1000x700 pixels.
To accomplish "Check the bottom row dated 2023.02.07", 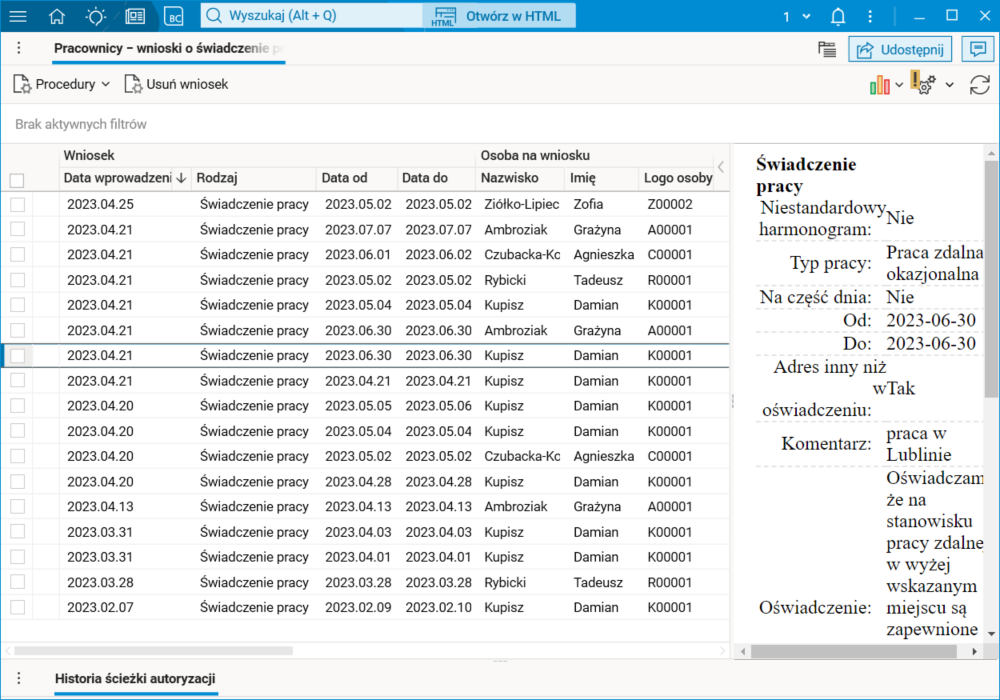I will click(x=16, y=607).
